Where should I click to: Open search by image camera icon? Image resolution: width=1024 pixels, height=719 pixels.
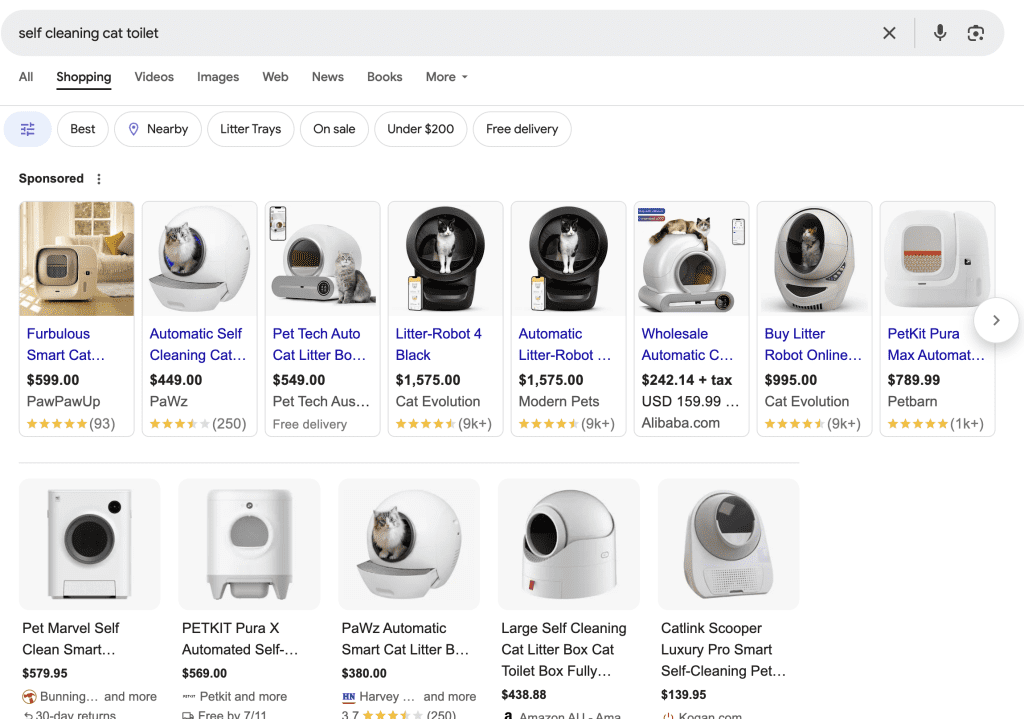pyautogui.click(x=976, y=33)
